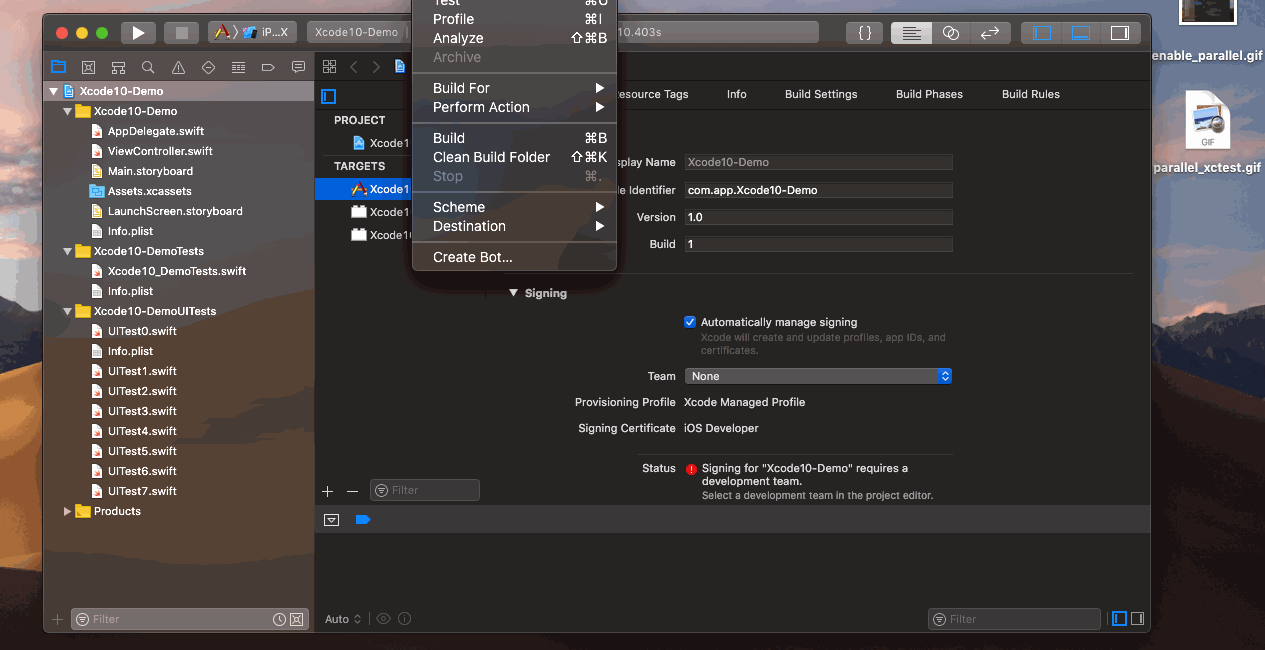The image size is (1265, 650).
Task: Switch to the Version editor
Action: point(990,33)
